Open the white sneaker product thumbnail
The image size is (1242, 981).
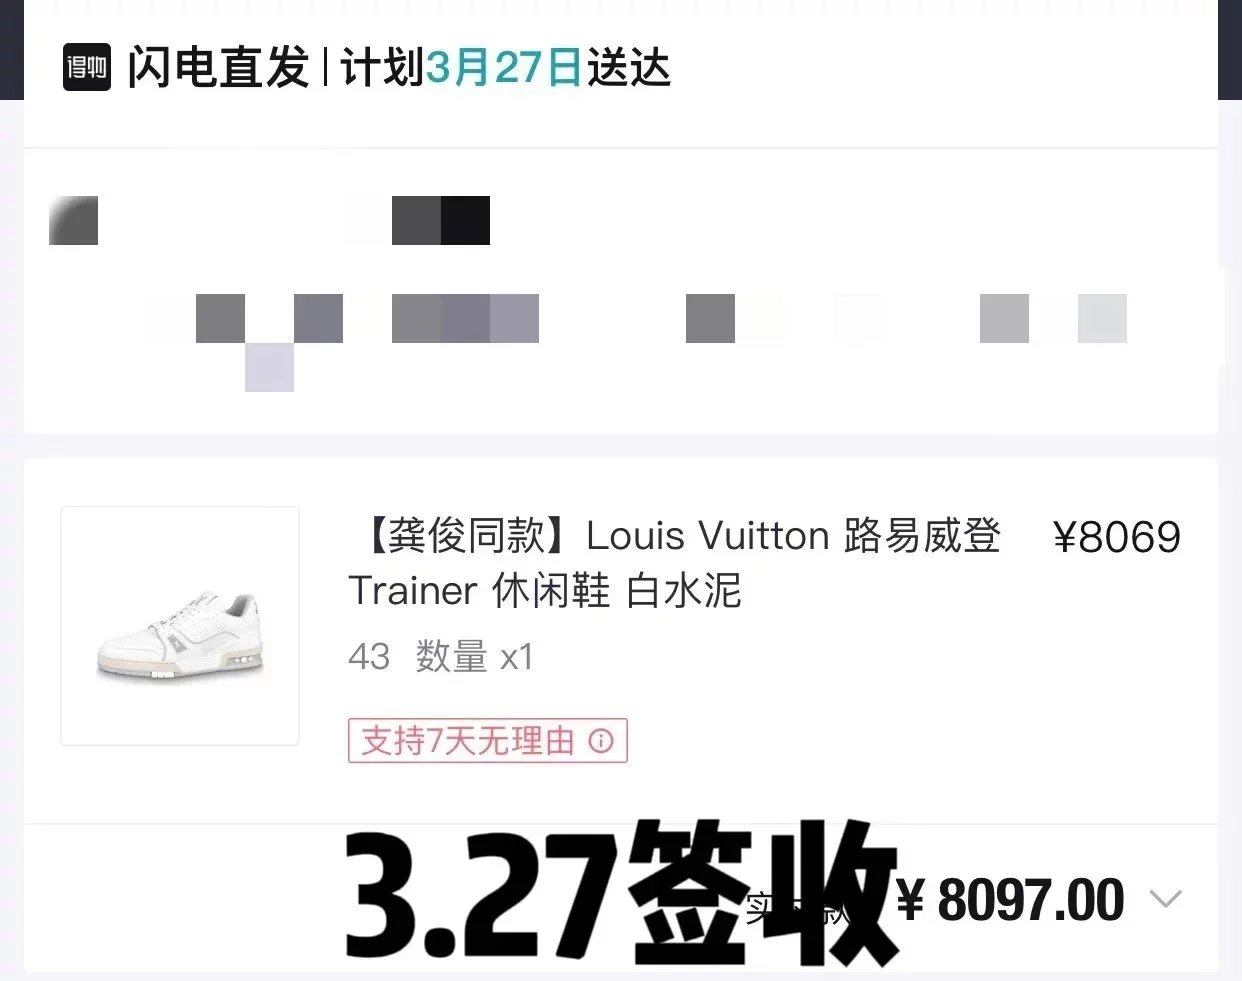point(180,626)
